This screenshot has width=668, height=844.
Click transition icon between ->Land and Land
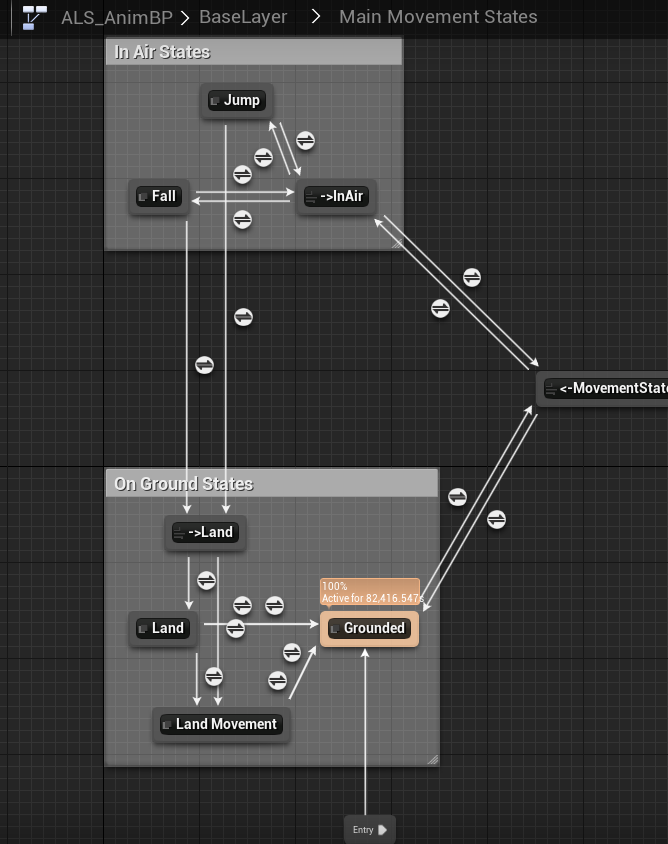tap(206, 580)
